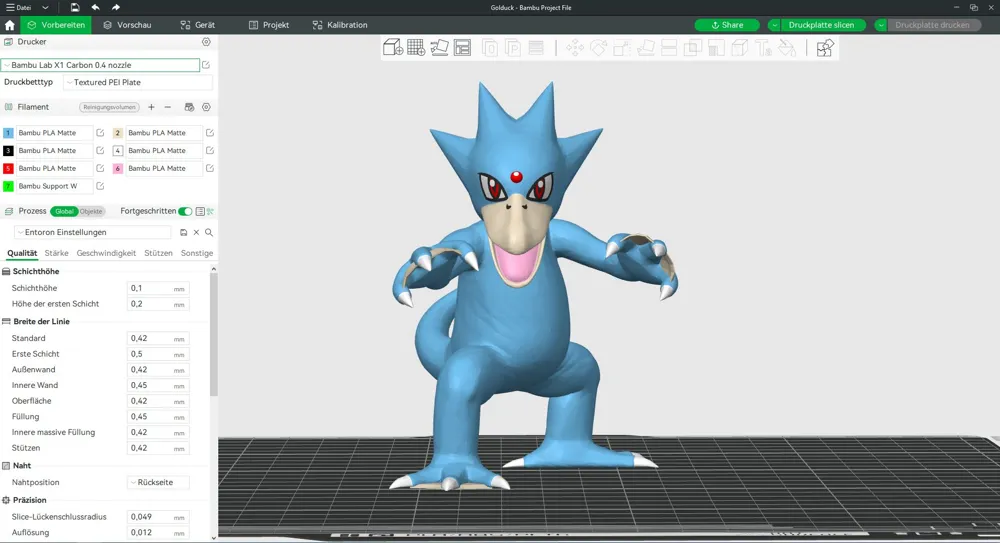This screenshot has height=543, width=1000.
Task: Toggle the Fortgeschritten switch
Action: (x=185, y=211)
